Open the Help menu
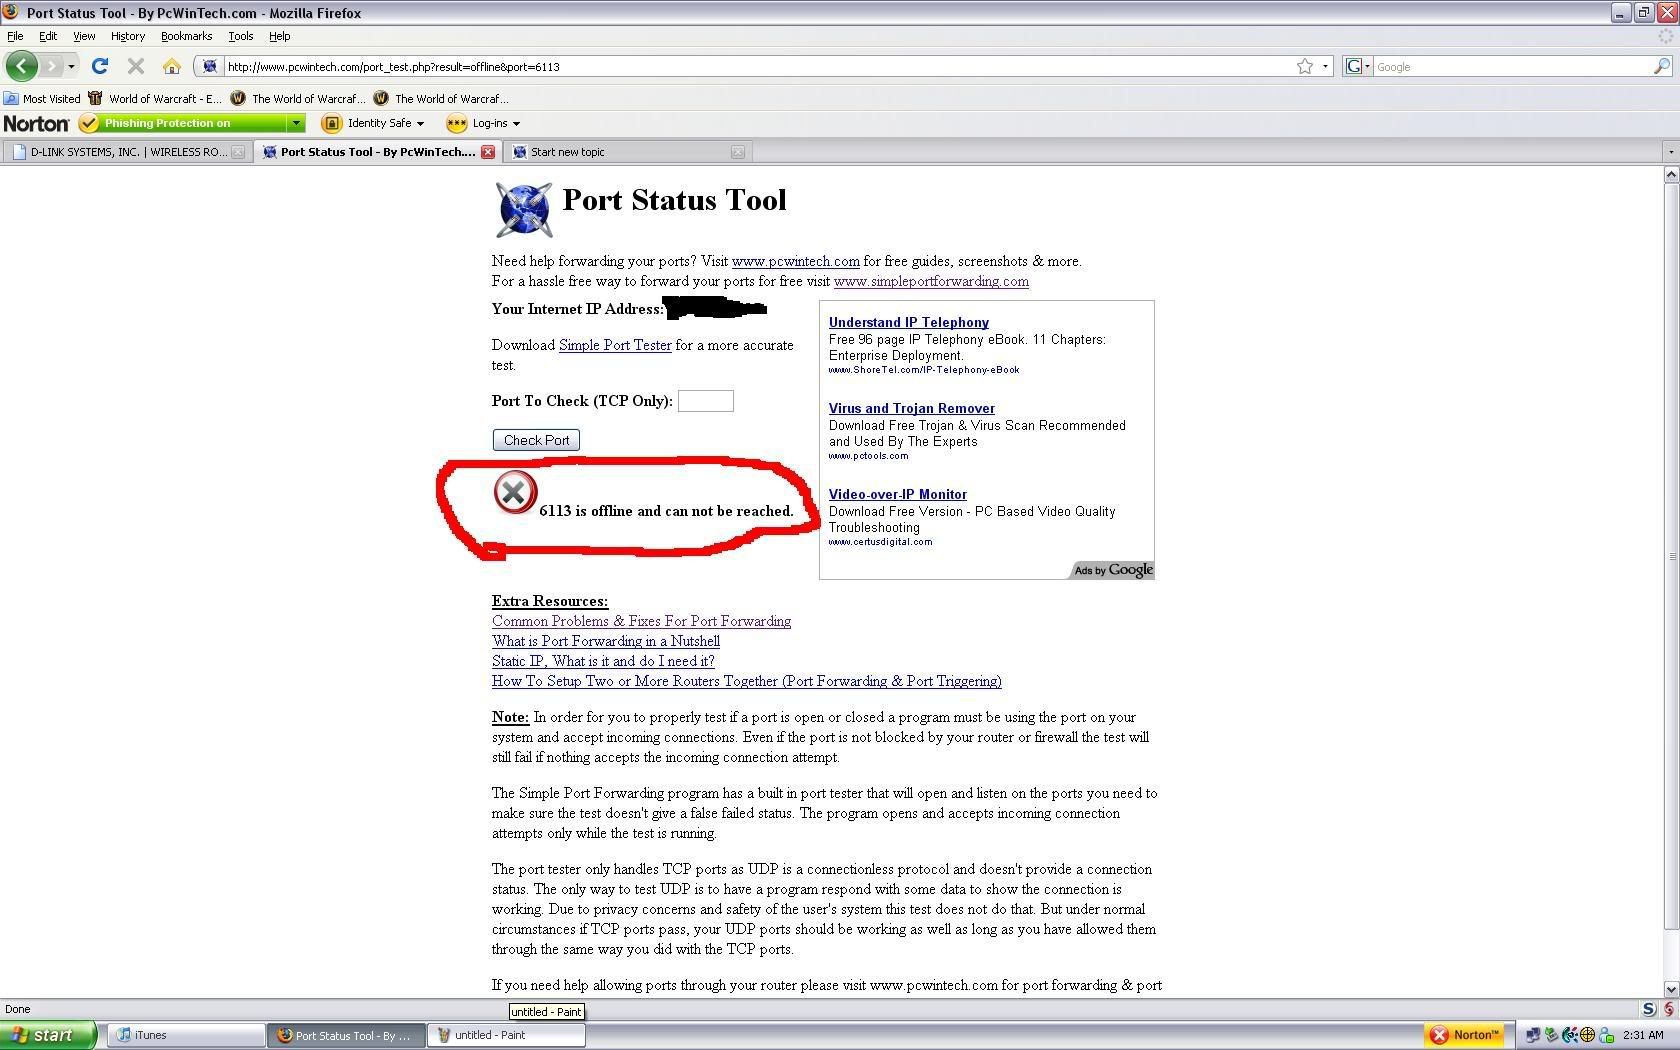Image resolution: width=1680 pixels, height=1050 pixels. pos(280,36)
